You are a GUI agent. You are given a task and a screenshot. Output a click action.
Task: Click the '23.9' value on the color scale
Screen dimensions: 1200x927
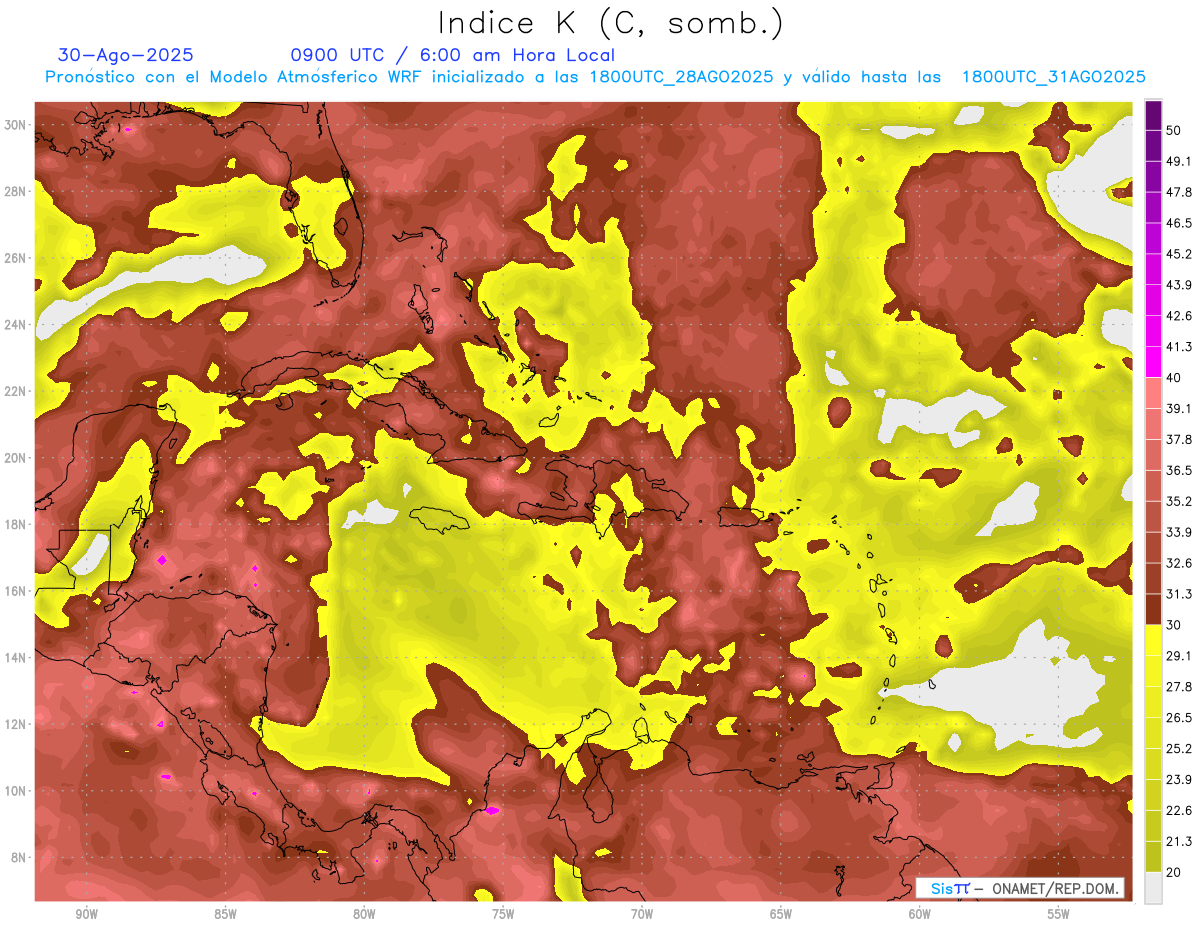1179,779
